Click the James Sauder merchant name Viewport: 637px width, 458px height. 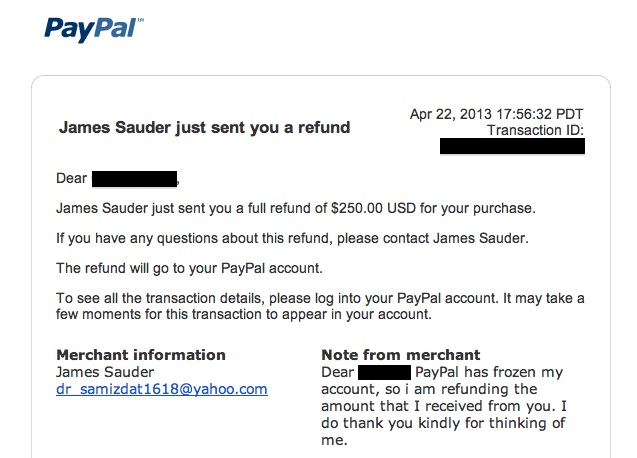coord(105,372)
